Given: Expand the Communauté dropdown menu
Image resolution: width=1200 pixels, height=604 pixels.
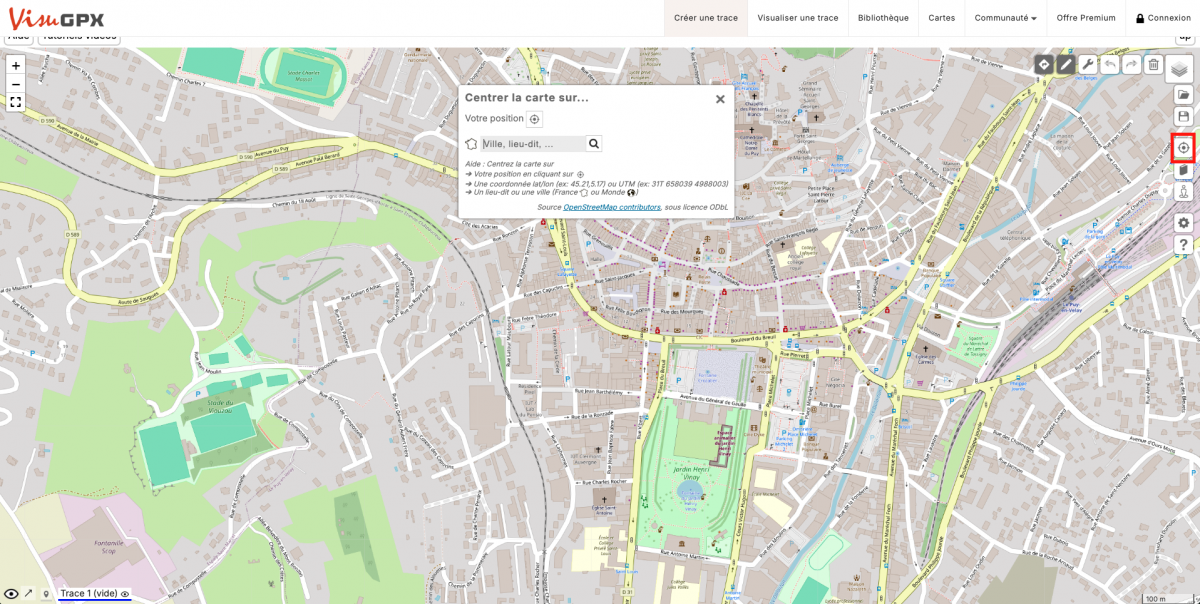Looking at the screenshot, I should (1005, 18).
